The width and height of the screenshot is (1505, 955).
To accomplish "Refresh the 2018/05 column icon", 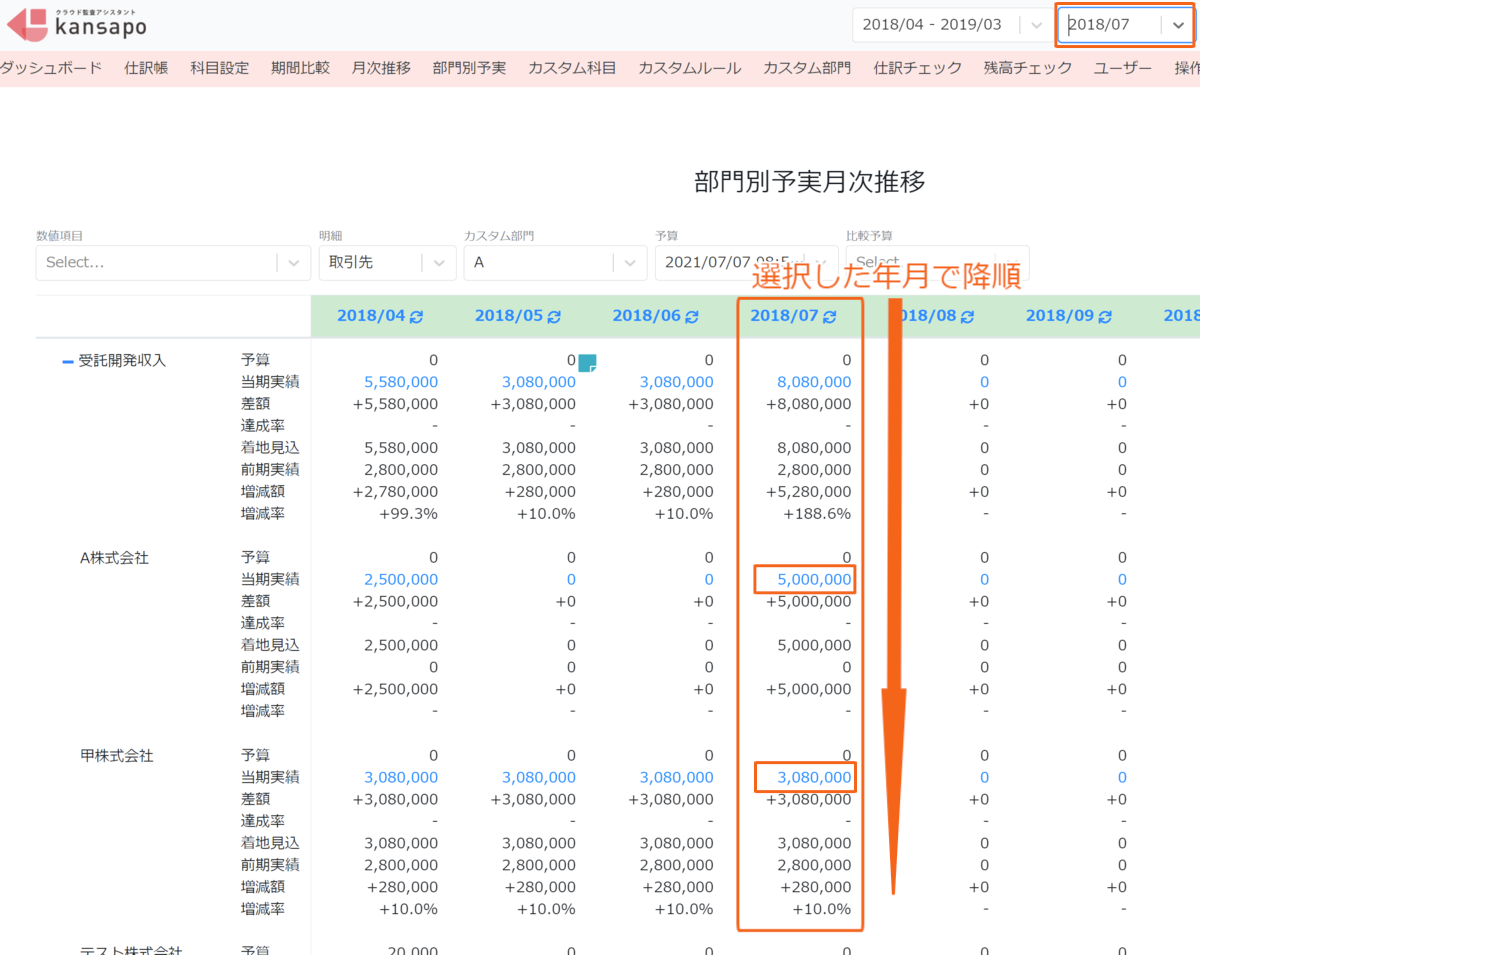I will [x=554, y=316].
